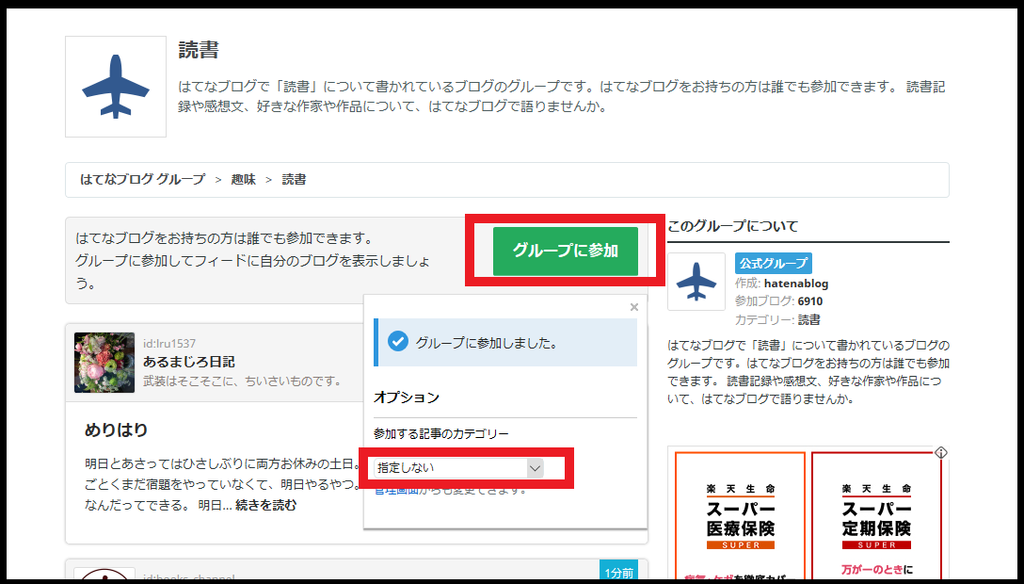This screenshot has width=1024, height=584.
Task: Click the id:Iru1537 user text
Action: coord(169,344)
